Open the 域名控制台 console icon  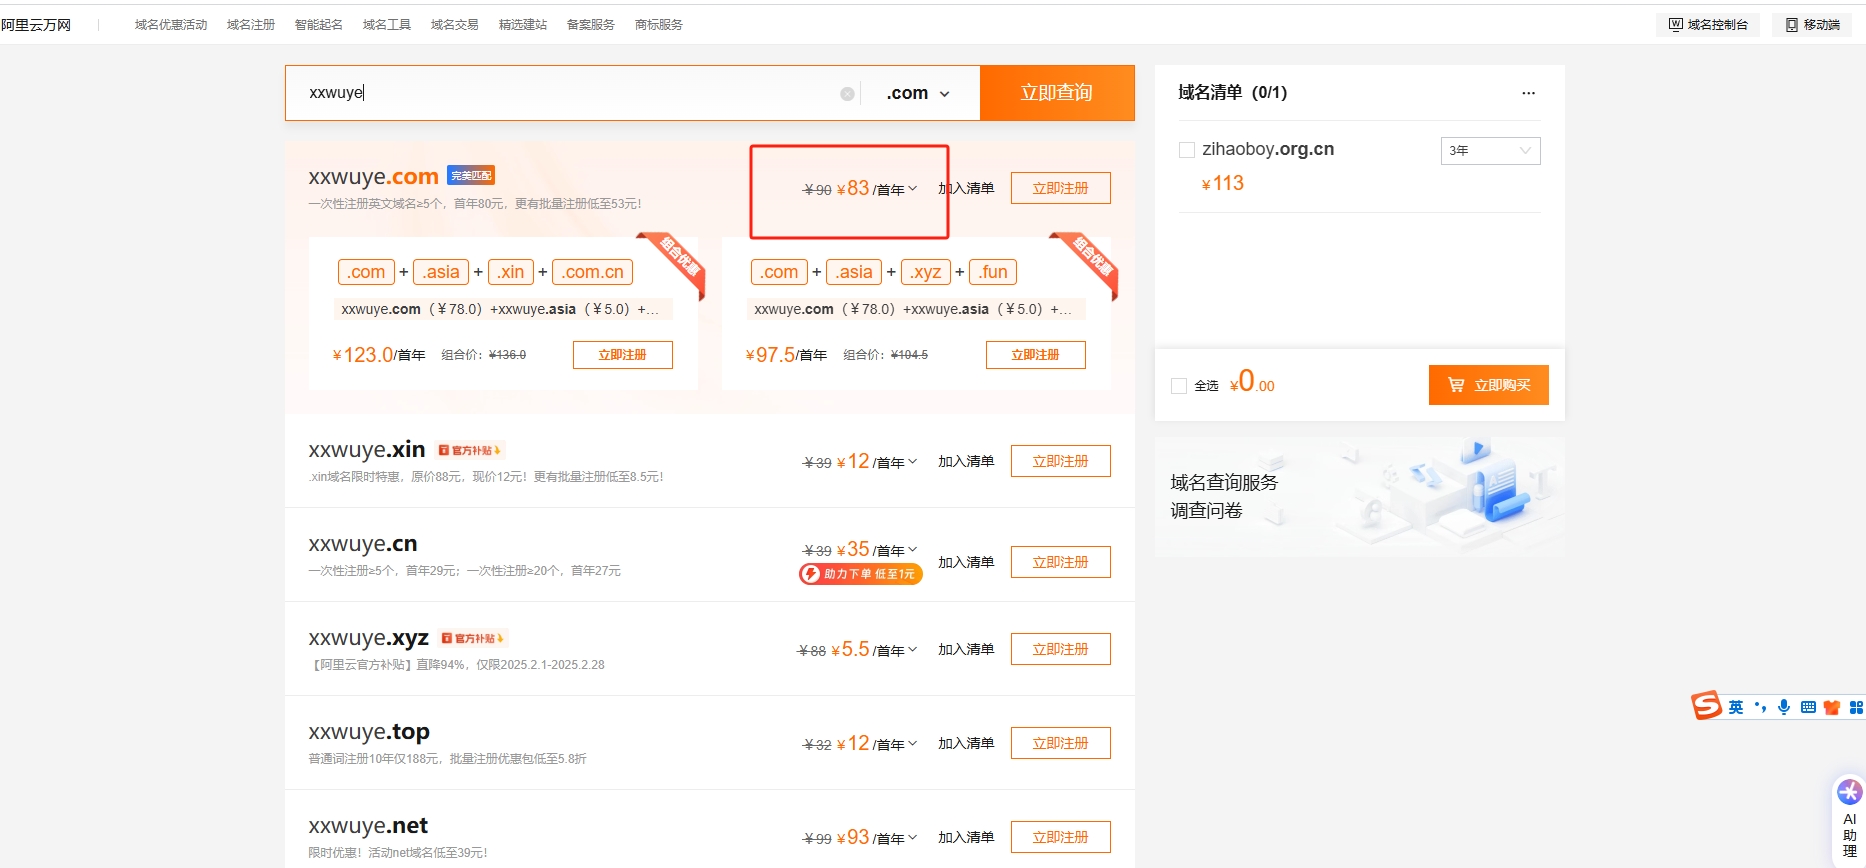click(x=1676, y=25)
